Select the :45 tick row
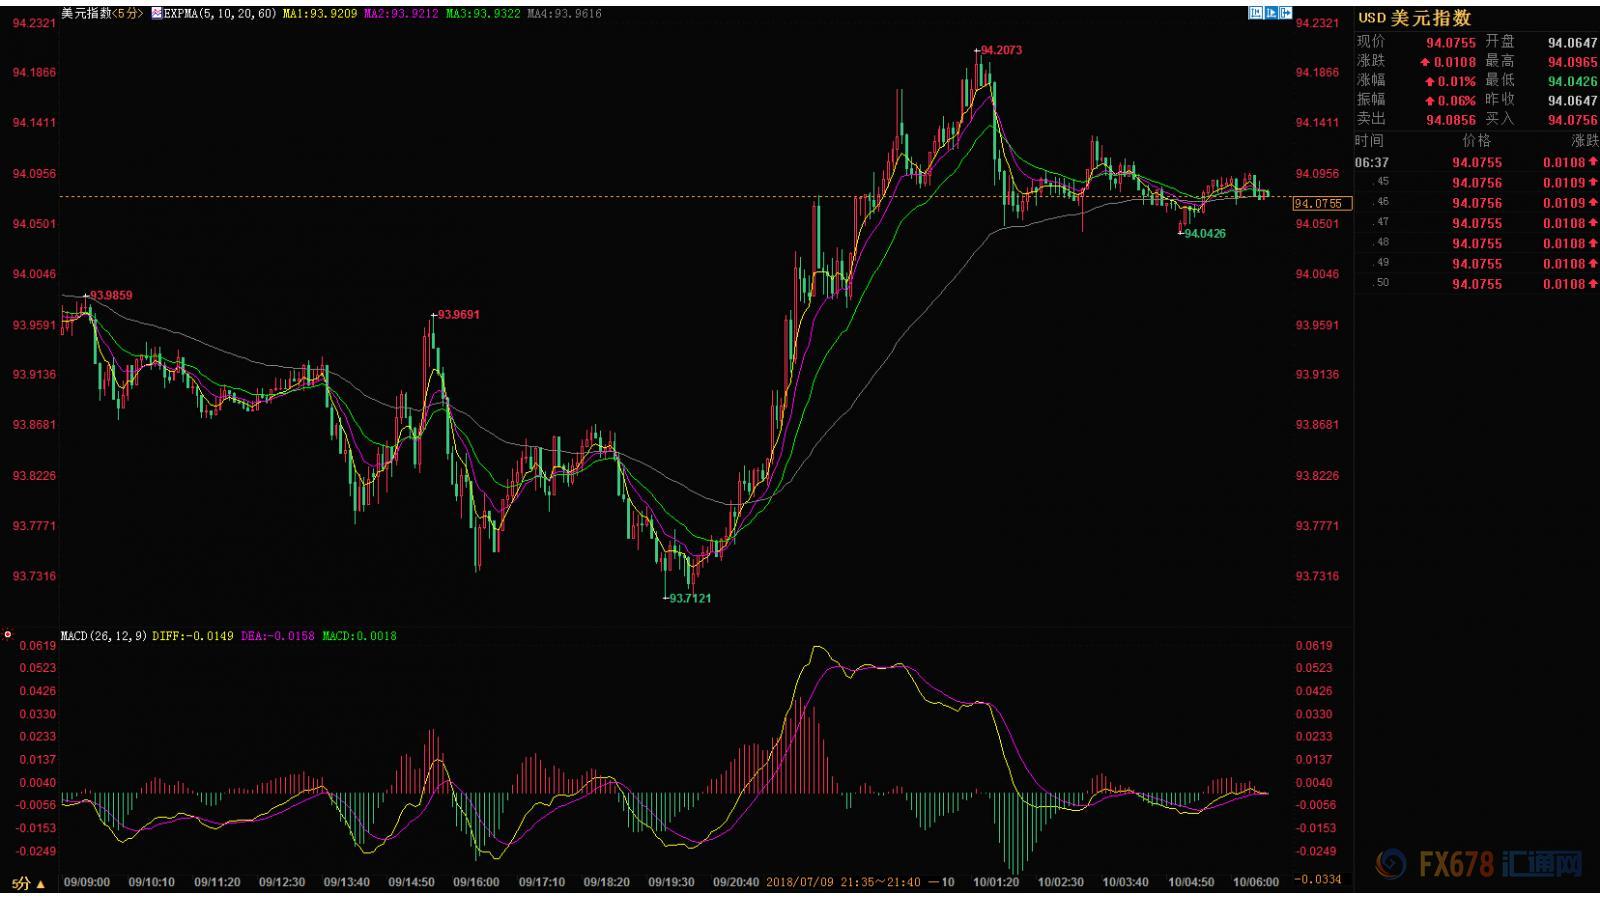 pyautogui.click(x=1477, y=182)
